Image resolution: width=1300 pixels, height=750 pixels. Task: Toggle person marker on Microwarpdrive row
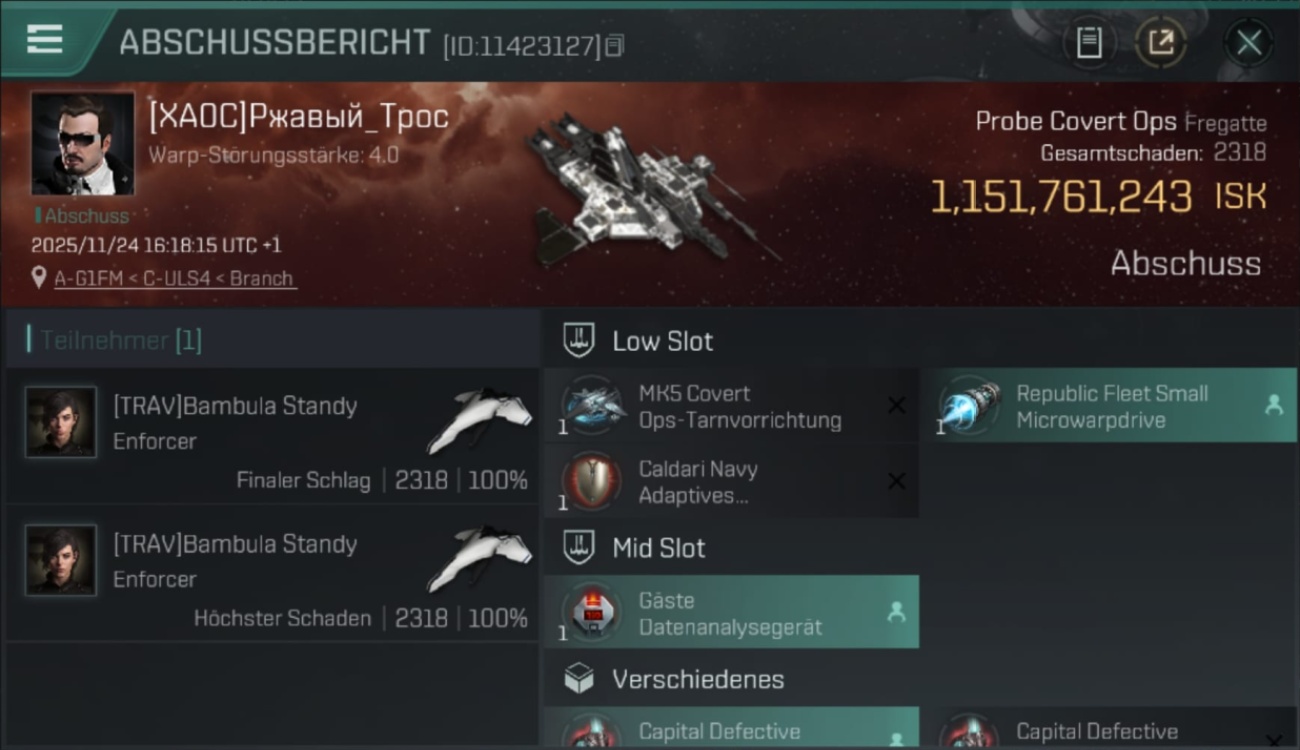(x=1274, y=405)
